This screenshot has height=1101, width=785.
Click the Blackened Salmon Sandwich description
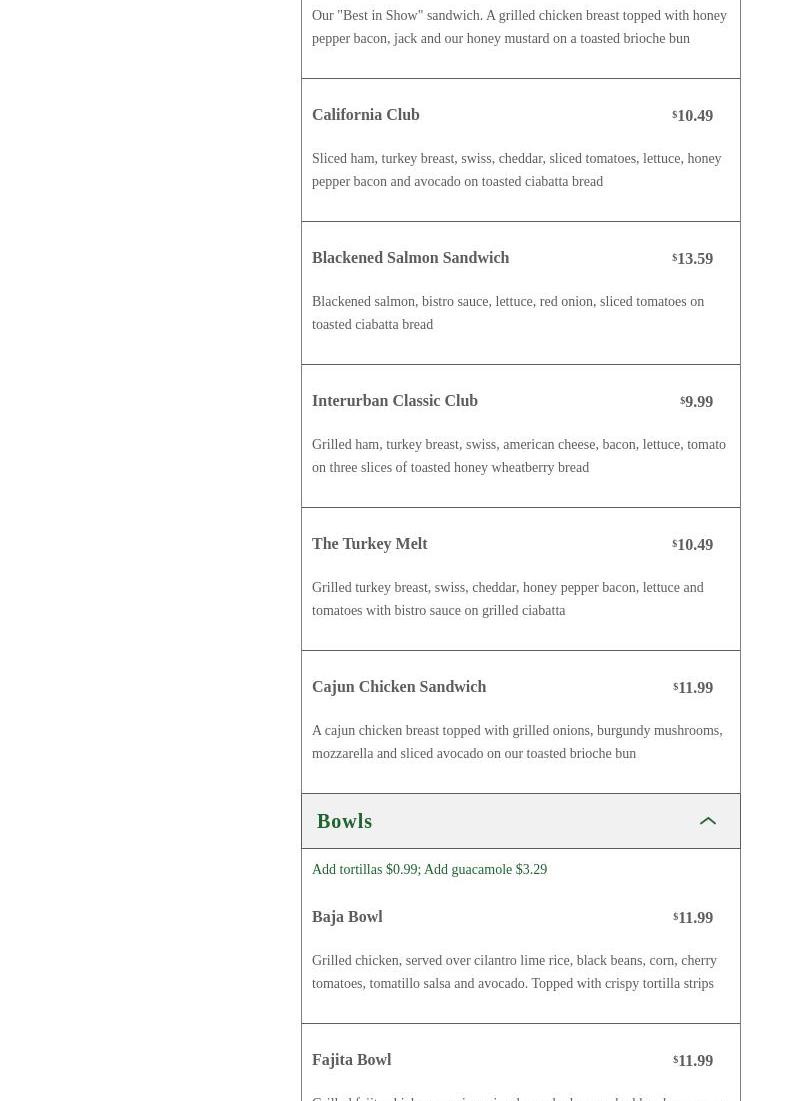[x=508, y=313]
